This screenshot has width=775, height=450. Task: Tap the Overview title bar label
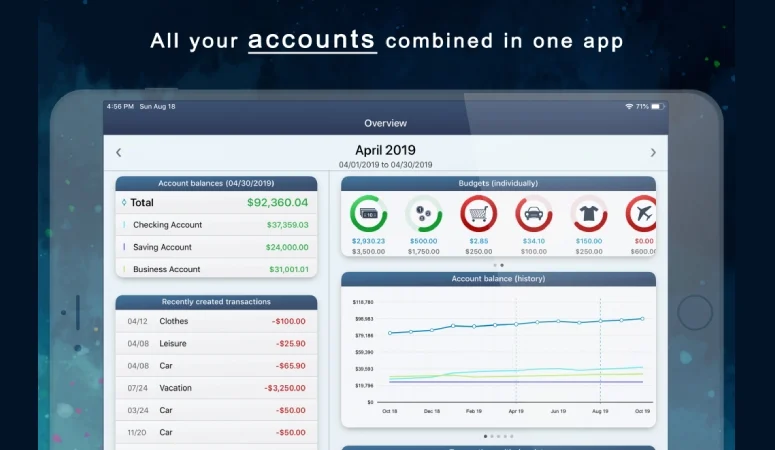click(385, 123)
